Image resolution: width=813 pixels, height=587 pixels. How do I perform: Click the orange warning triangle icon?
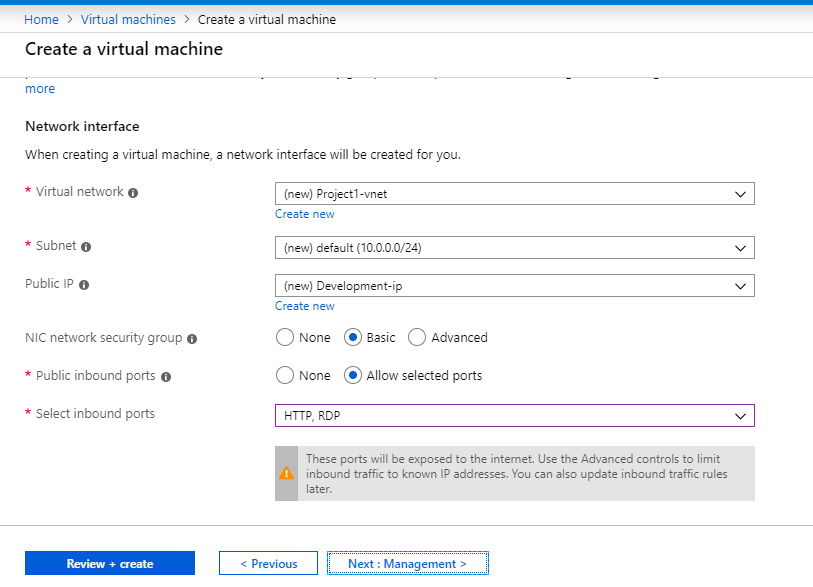coord(286,473)
